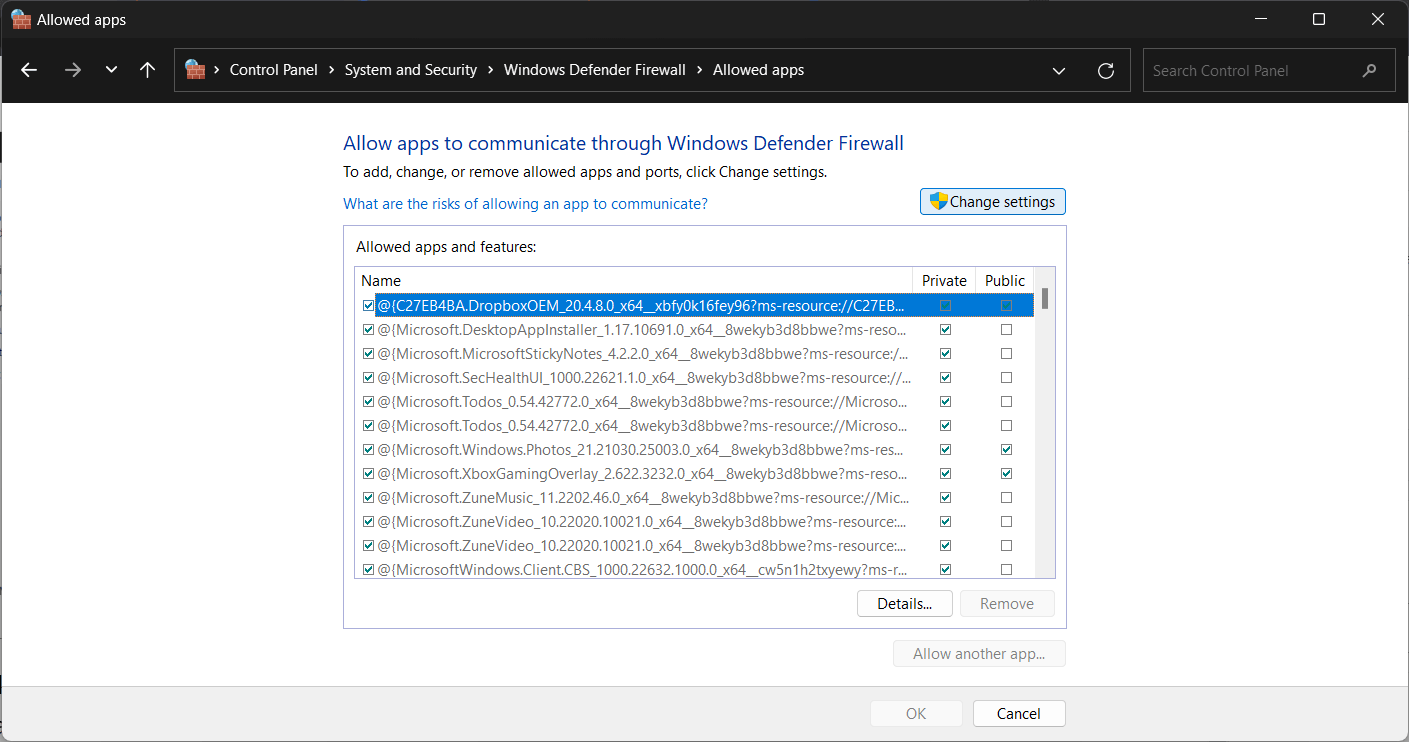Open recent locations dropdown arrow
This screenshot has height=742, width=1409.
(111, 70)
